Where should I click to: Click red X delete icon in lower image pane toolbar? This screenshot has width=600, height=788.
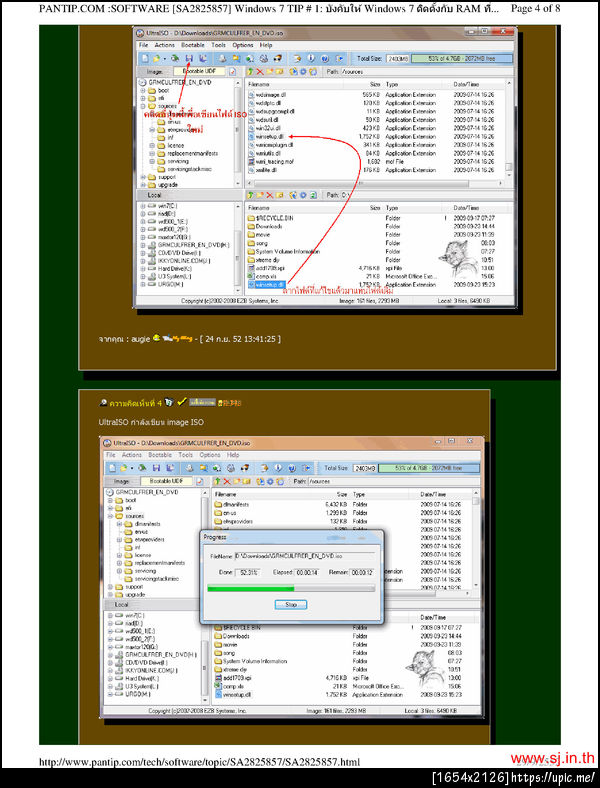pyautogui.click(x=227, y=481)
